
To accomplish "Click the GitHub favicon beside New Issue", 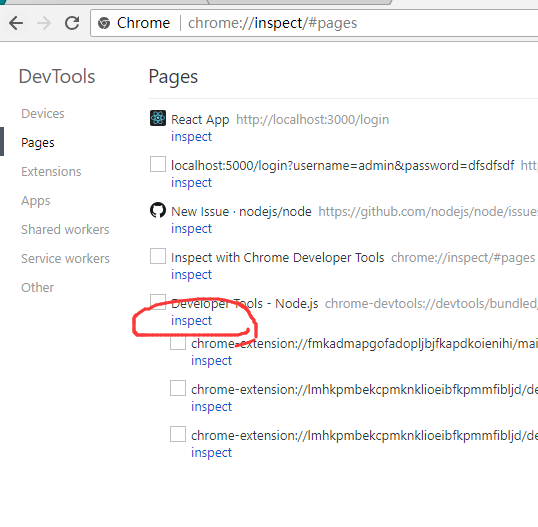I will click(158, 210).
